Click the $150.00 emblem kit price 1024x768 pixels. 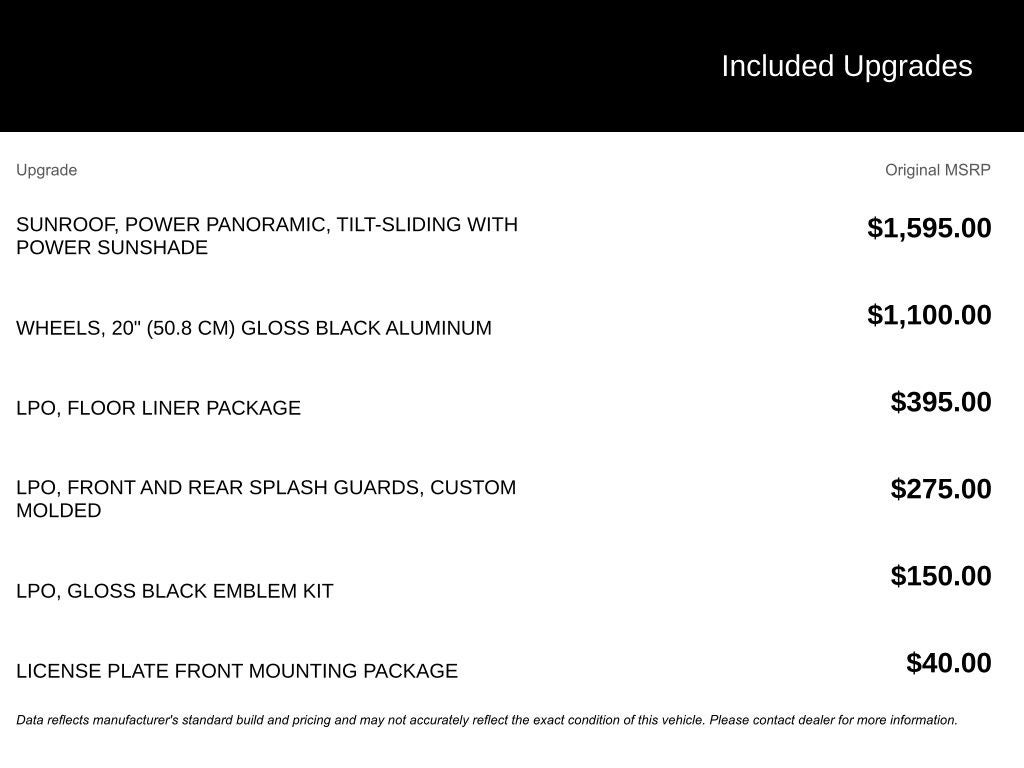[x=941, y=576]
